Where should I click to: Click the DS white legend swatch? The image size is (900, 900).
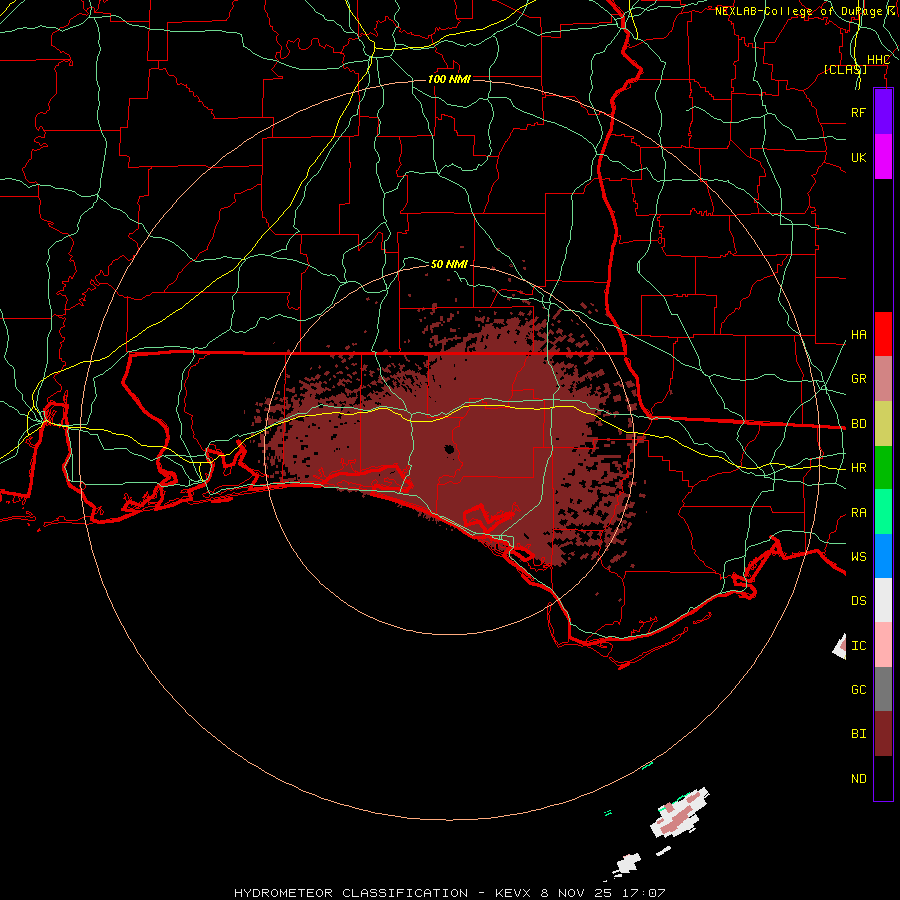883,600
